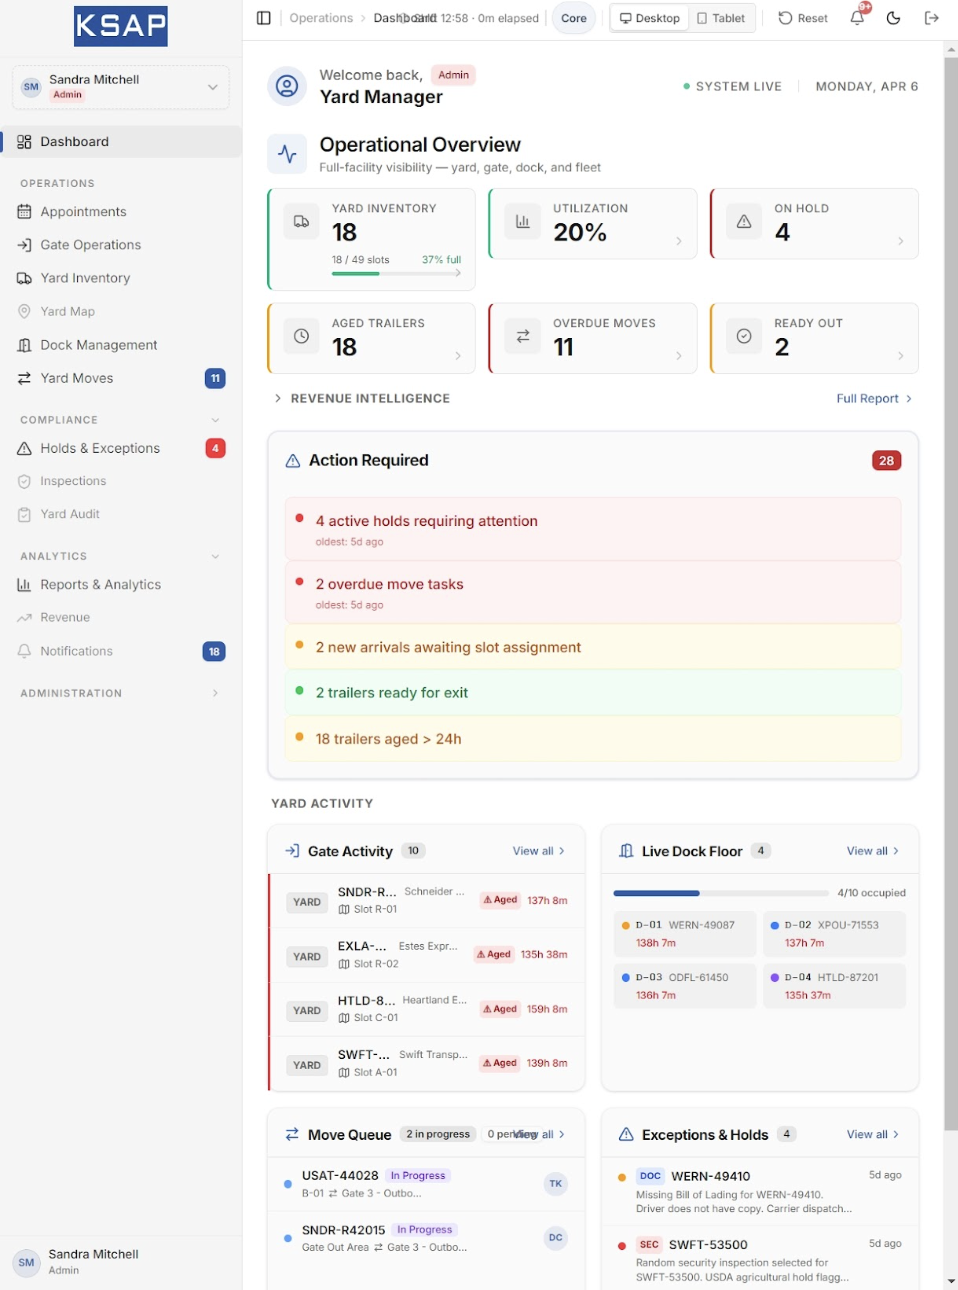Select the Desktop view toggle
This screenshot has height=1290, width=958.
650,18
